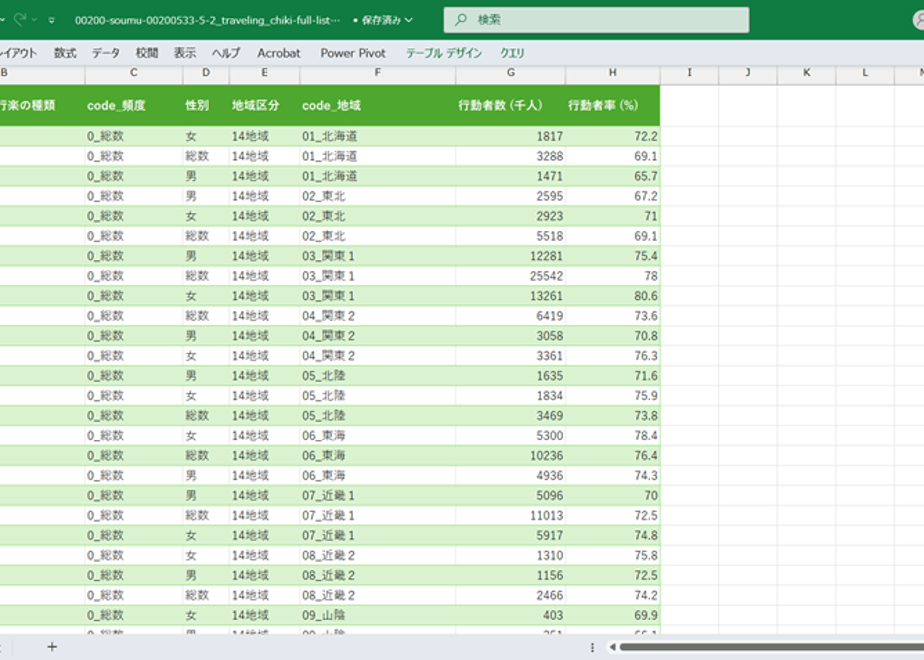Open the Quick Access Toolbar customize arrow
Screen dimensions: 924x660
[52, 20]
